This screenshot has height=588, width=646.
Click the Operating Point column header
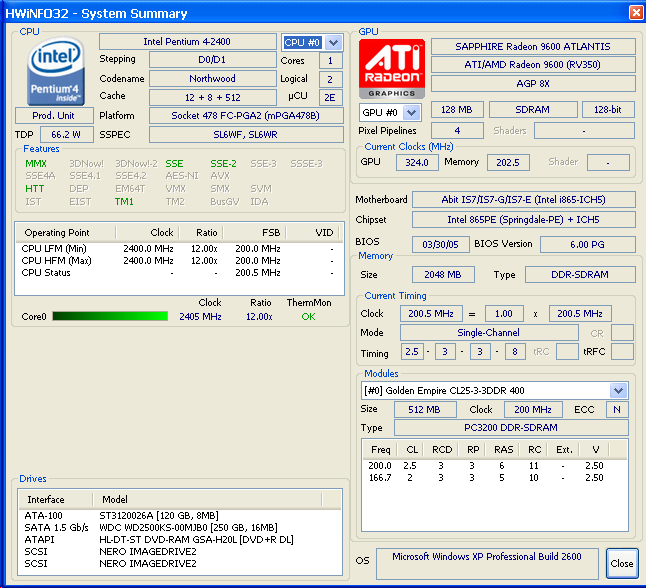(x=66, y=233)
